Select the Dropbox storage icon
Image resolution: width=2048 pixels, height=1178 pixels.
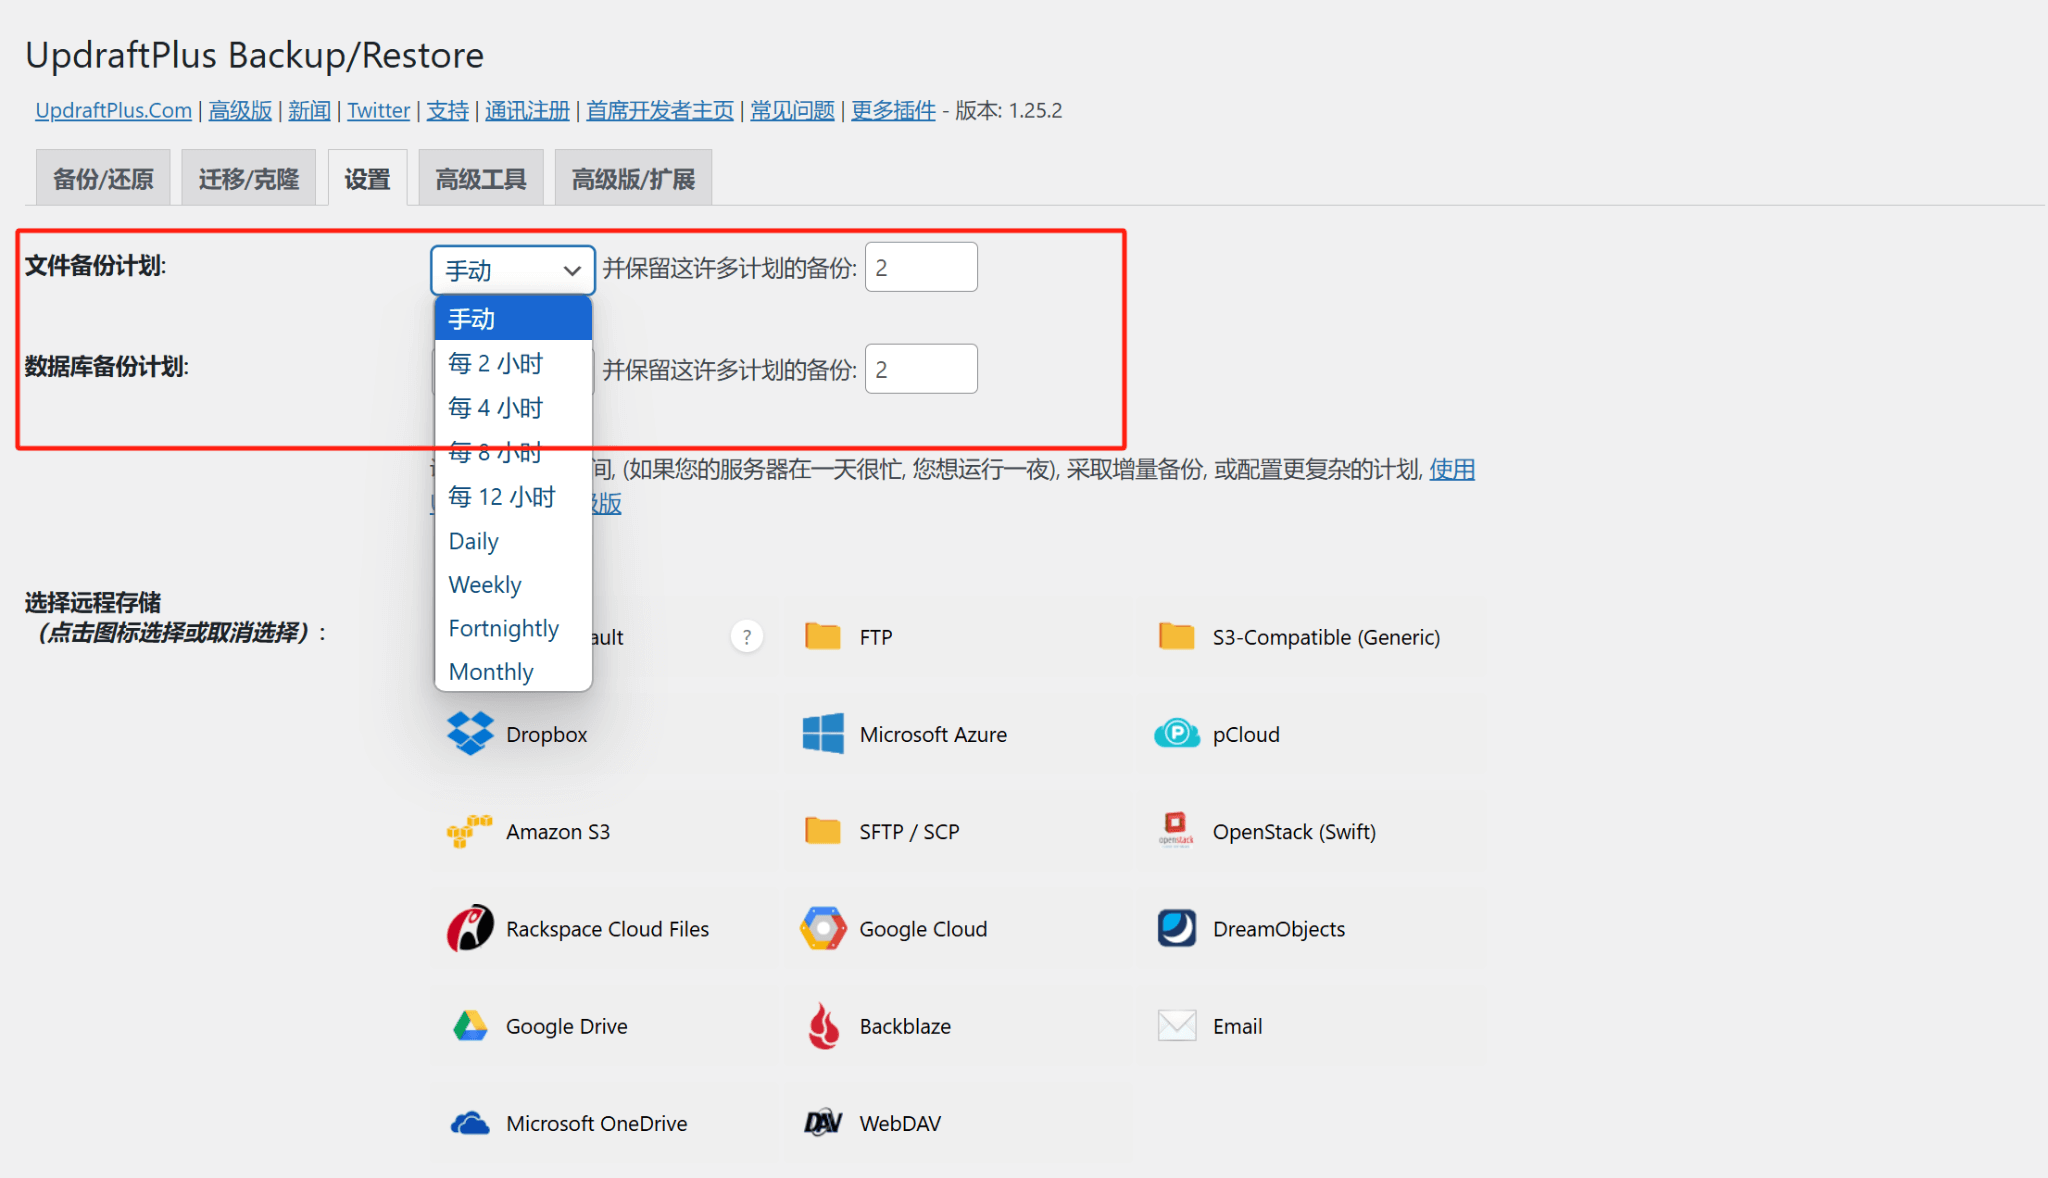(x=470, y=734)
